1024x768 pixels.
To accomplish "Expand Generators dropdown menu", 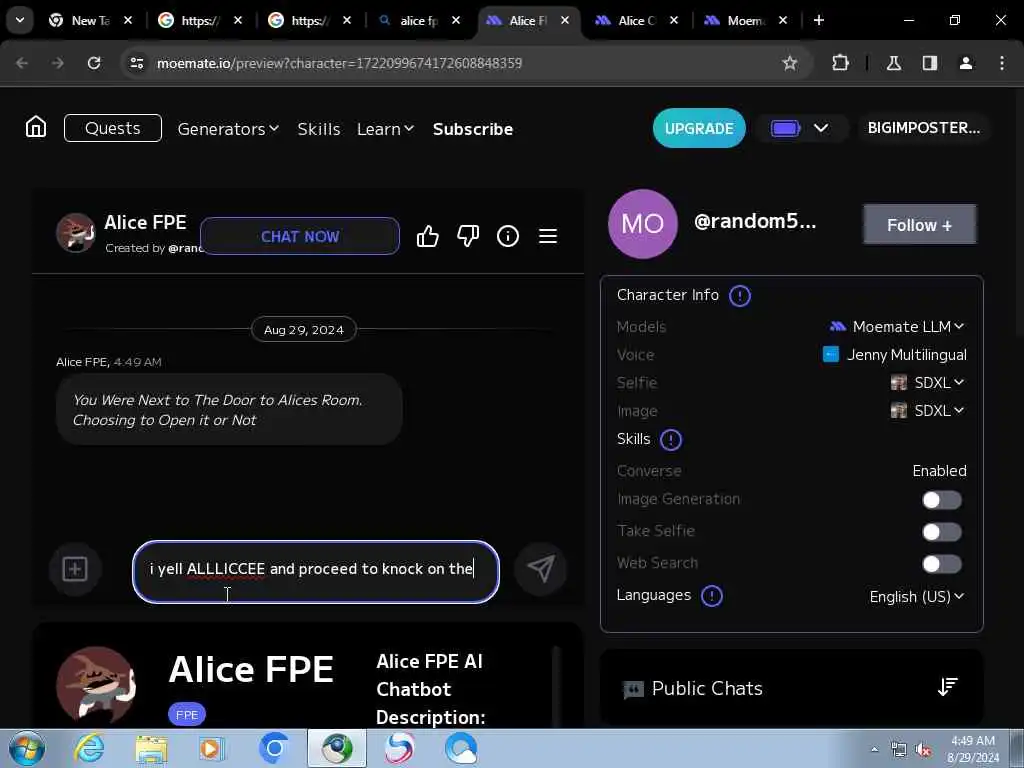I will coord(228,129).
